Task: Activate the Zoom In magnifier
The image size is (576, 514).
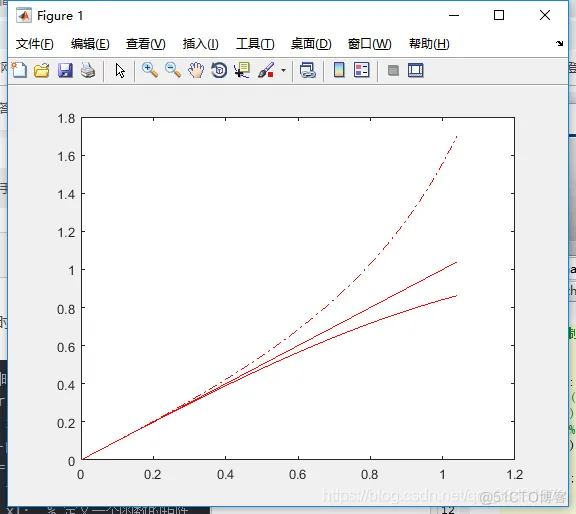Action: pos(150,70)
